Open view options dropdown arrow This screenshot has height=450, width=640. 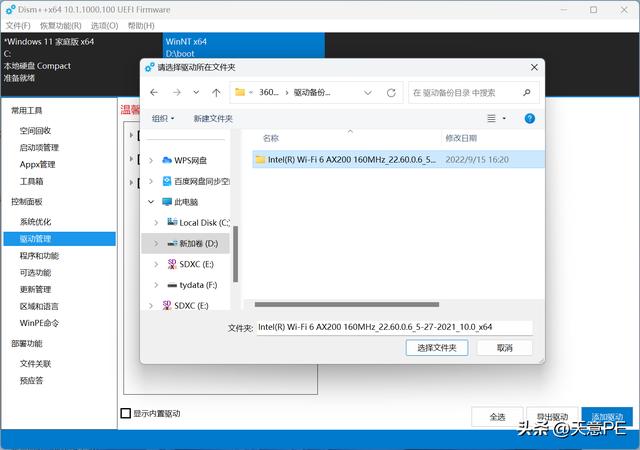[x=504, y=118]
